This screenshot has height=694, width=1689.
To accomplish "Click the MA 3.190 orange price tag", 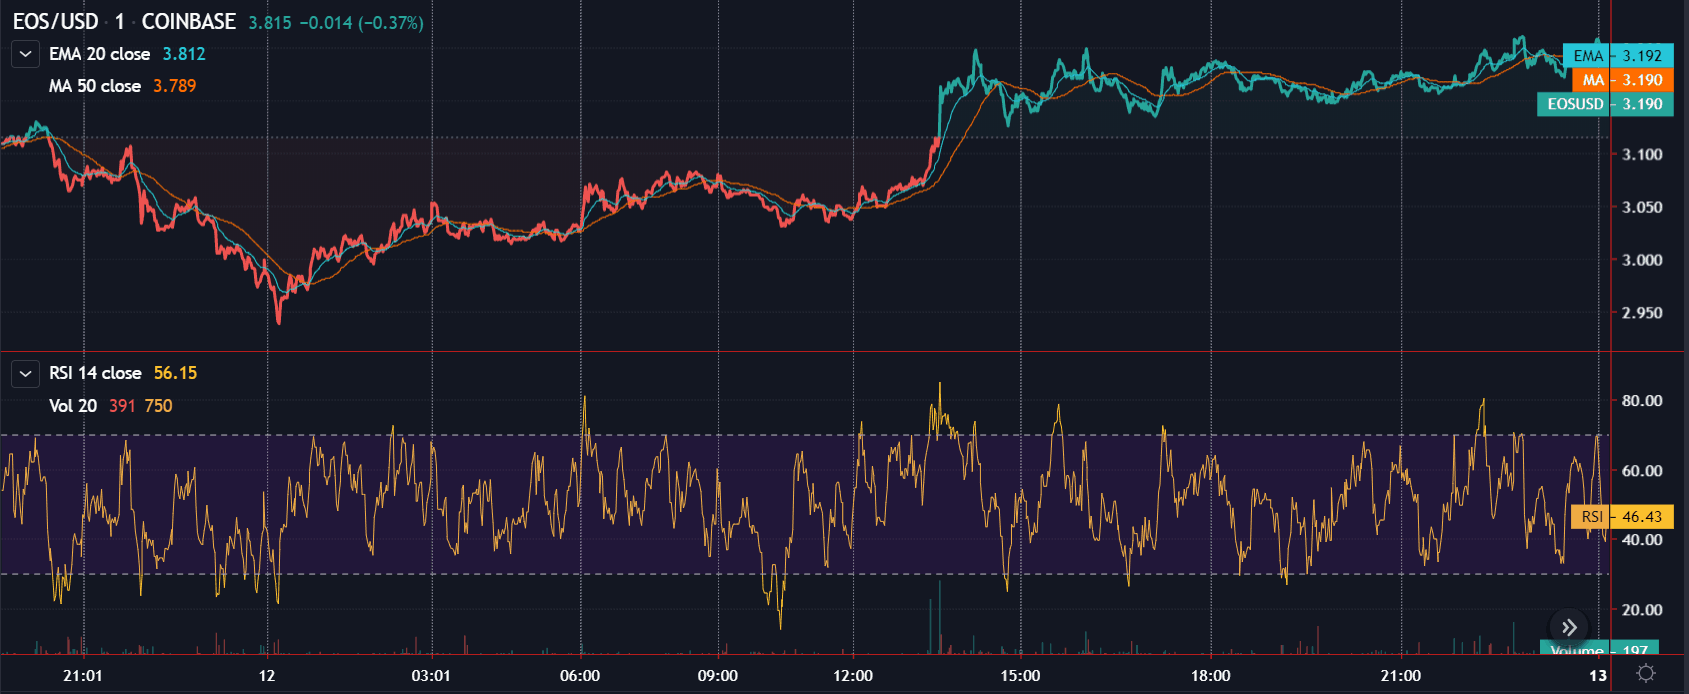I will point(1622,80).
